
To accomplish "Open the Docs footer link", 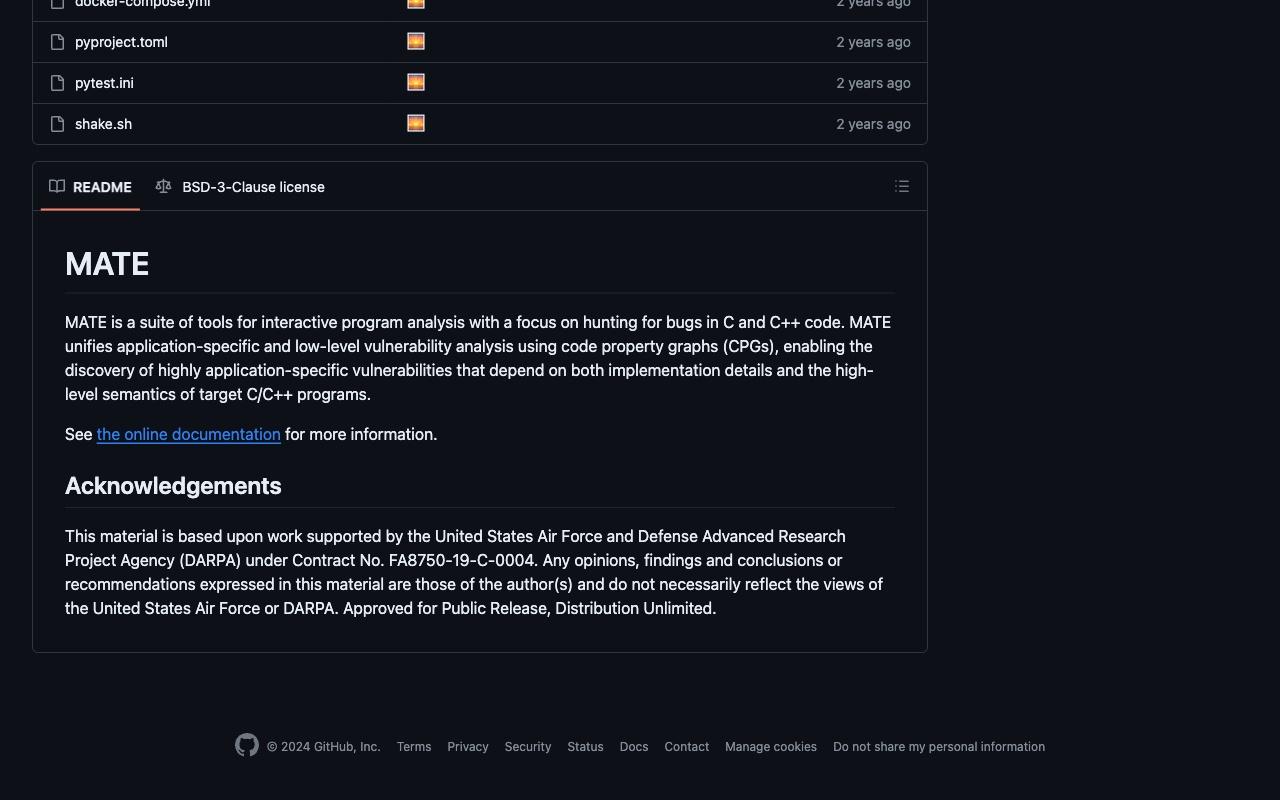I will pyautogui.click(x=634, y=747).
